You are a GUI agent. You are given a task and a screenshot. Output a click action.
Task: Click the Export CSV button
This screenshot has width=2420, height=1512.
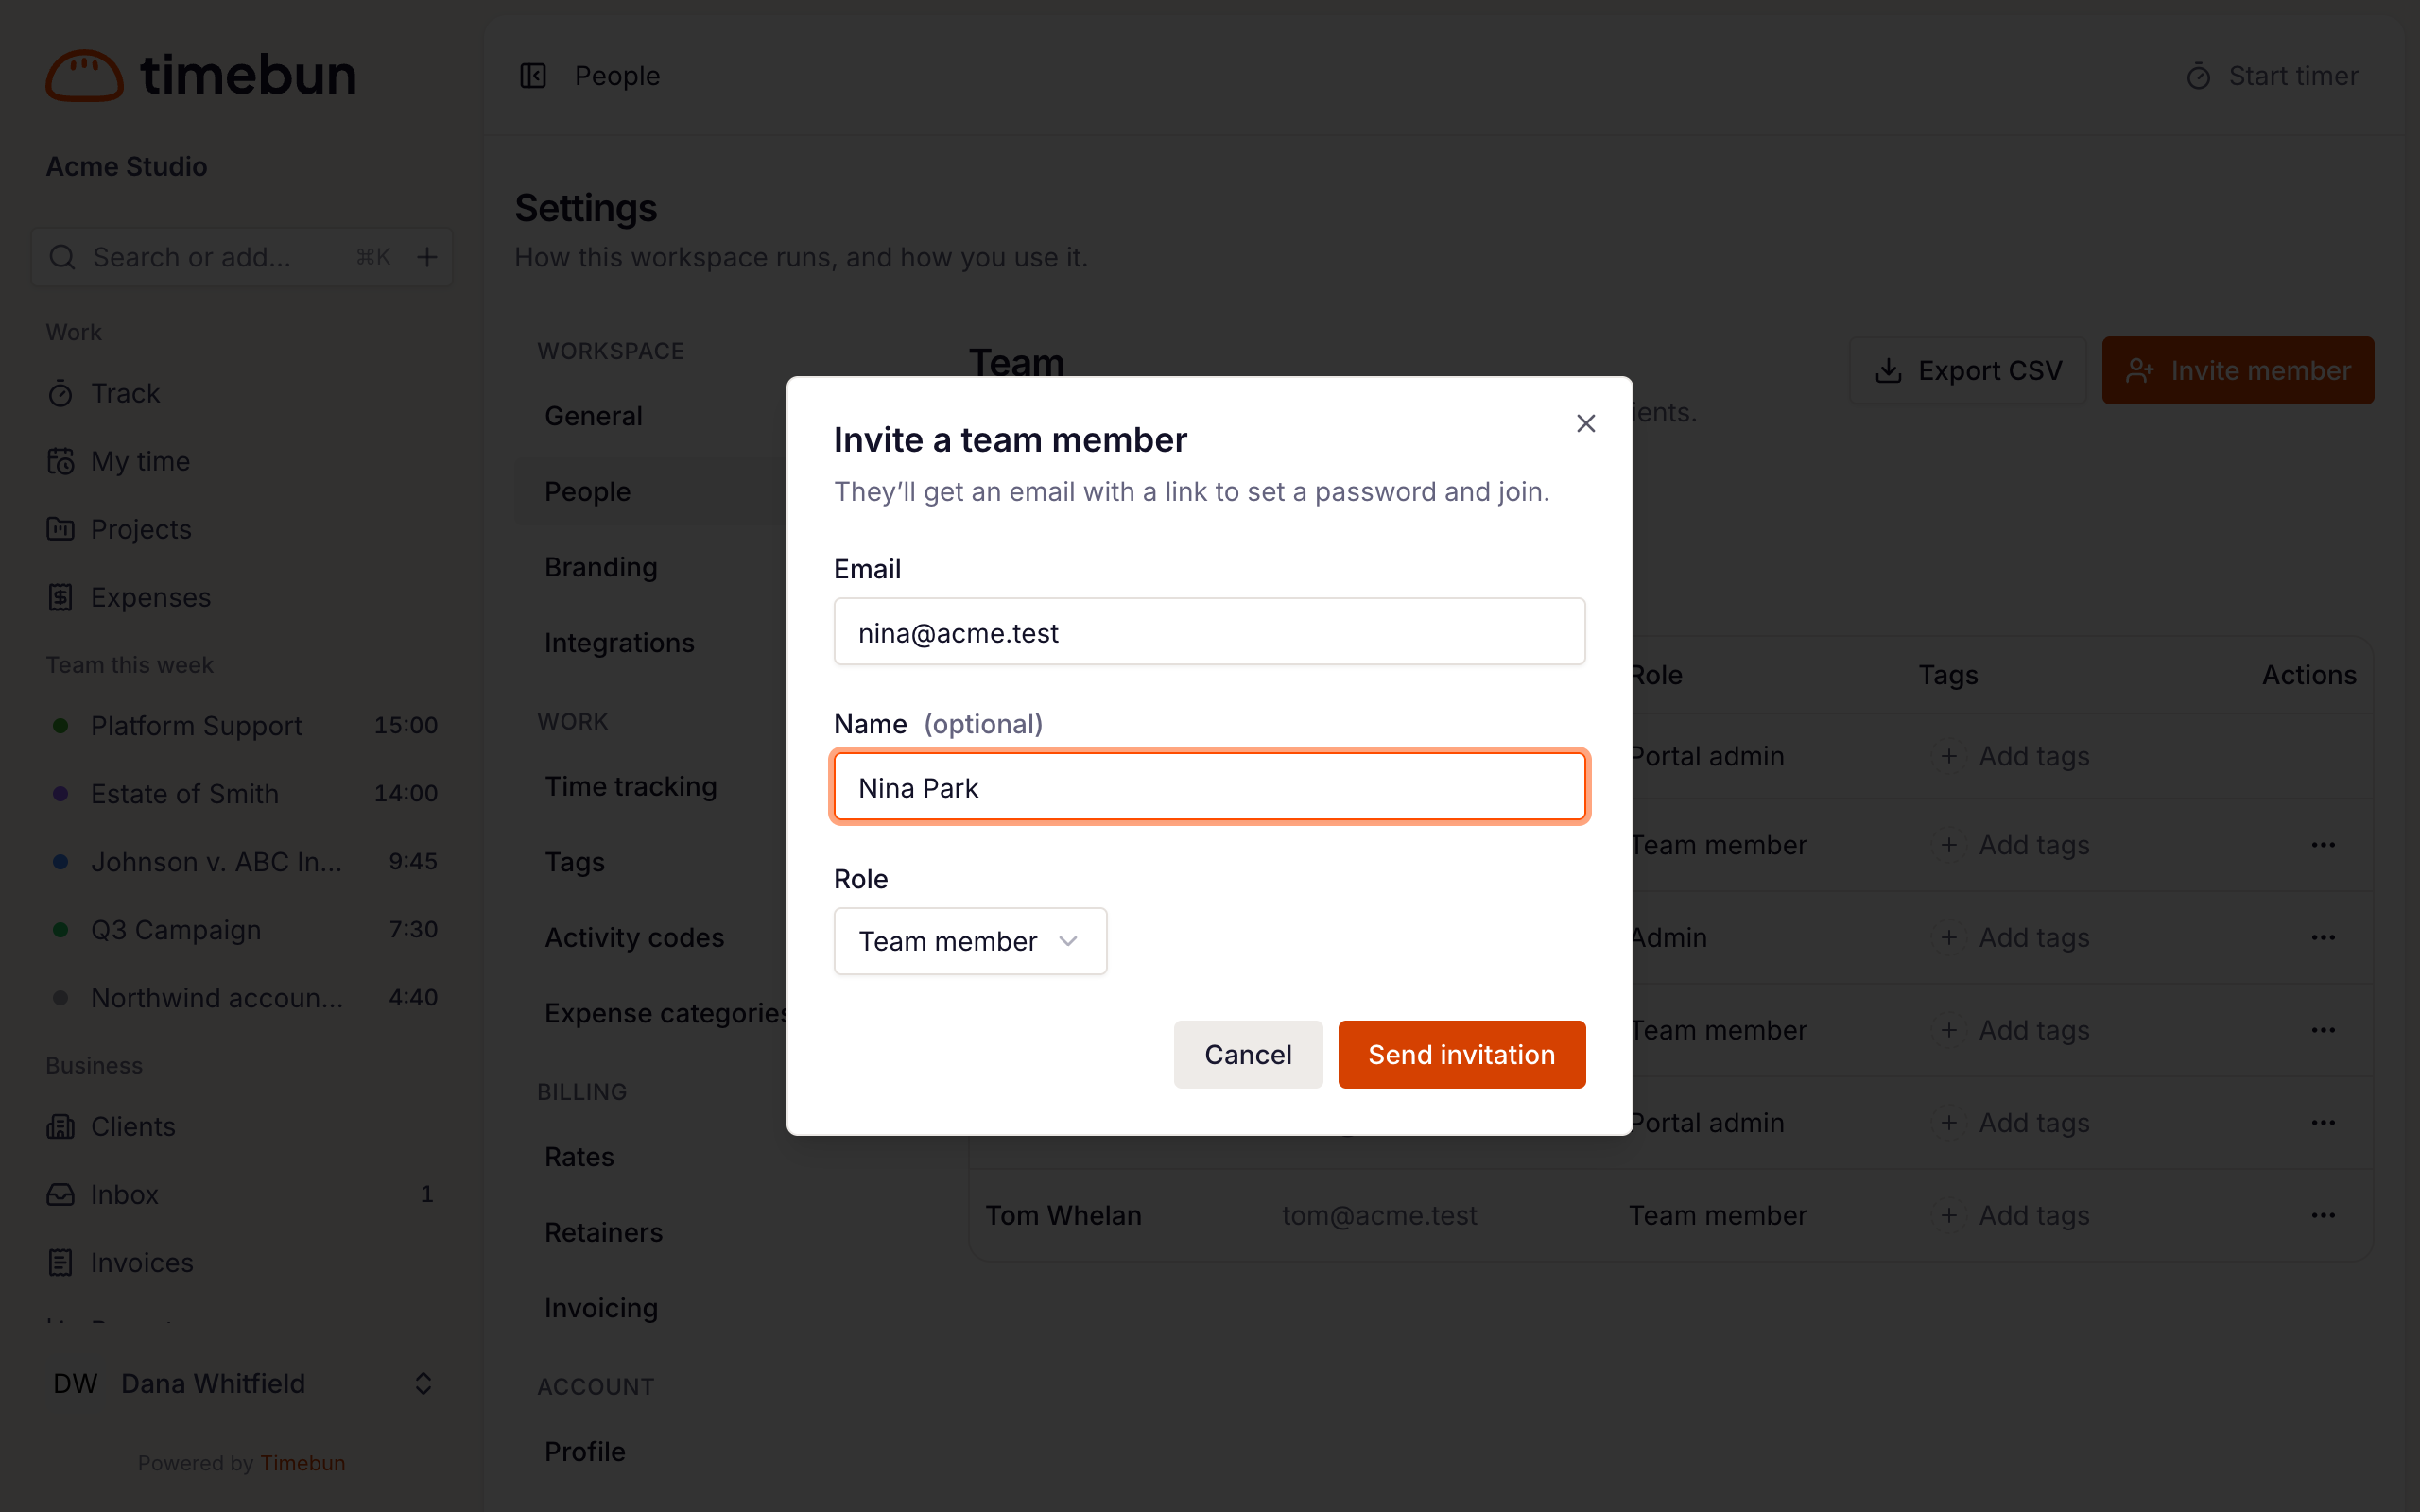coord(1967,370)
